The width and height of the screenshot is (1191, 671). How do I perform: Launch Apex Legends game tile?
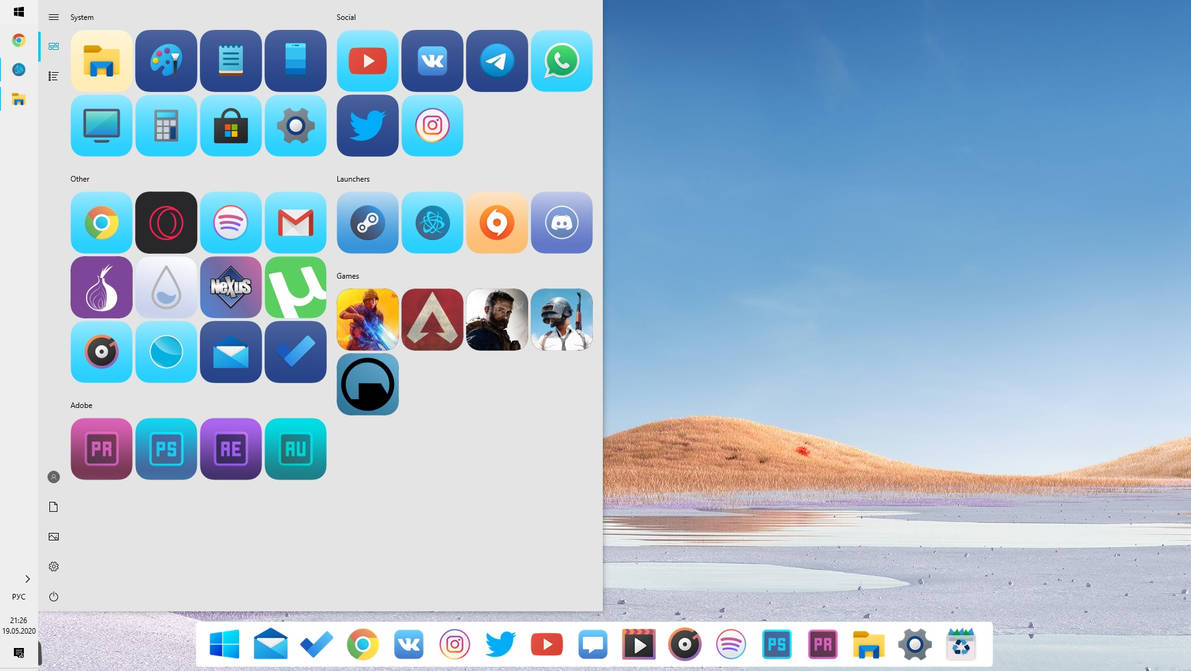(x=432, y=320)
